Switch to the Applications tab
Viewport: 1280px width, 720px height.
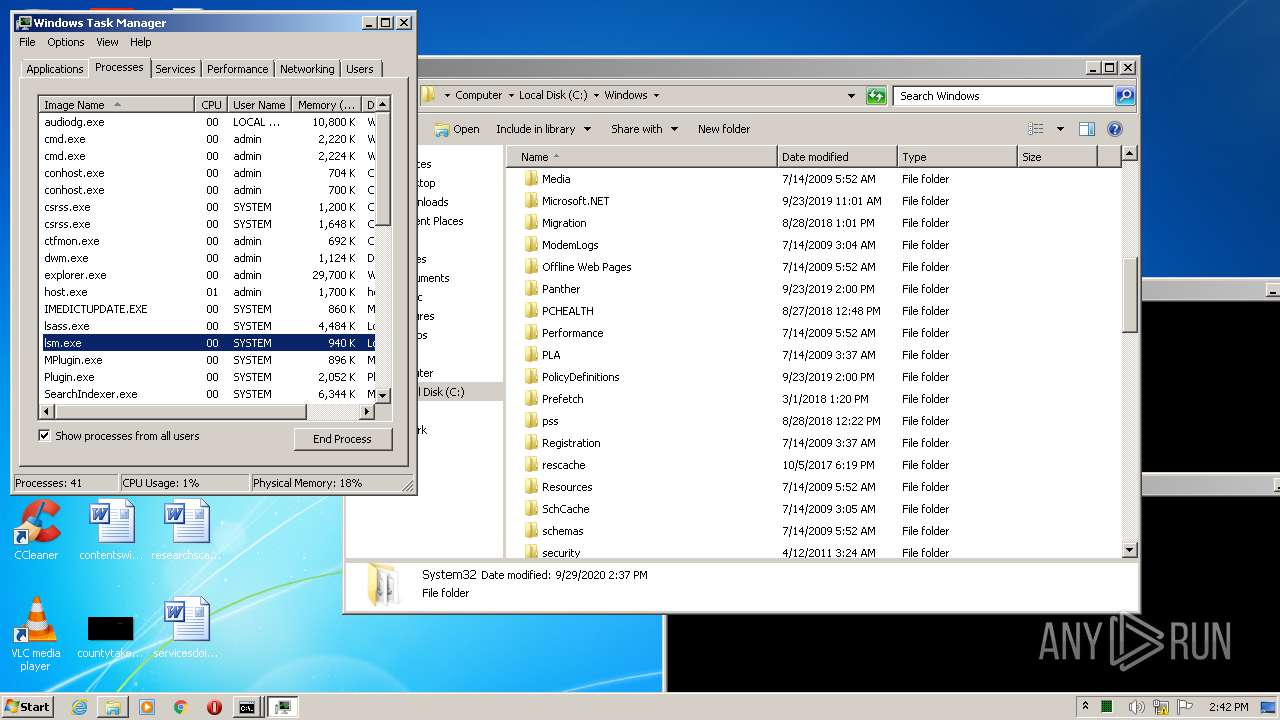click(54, 69)
